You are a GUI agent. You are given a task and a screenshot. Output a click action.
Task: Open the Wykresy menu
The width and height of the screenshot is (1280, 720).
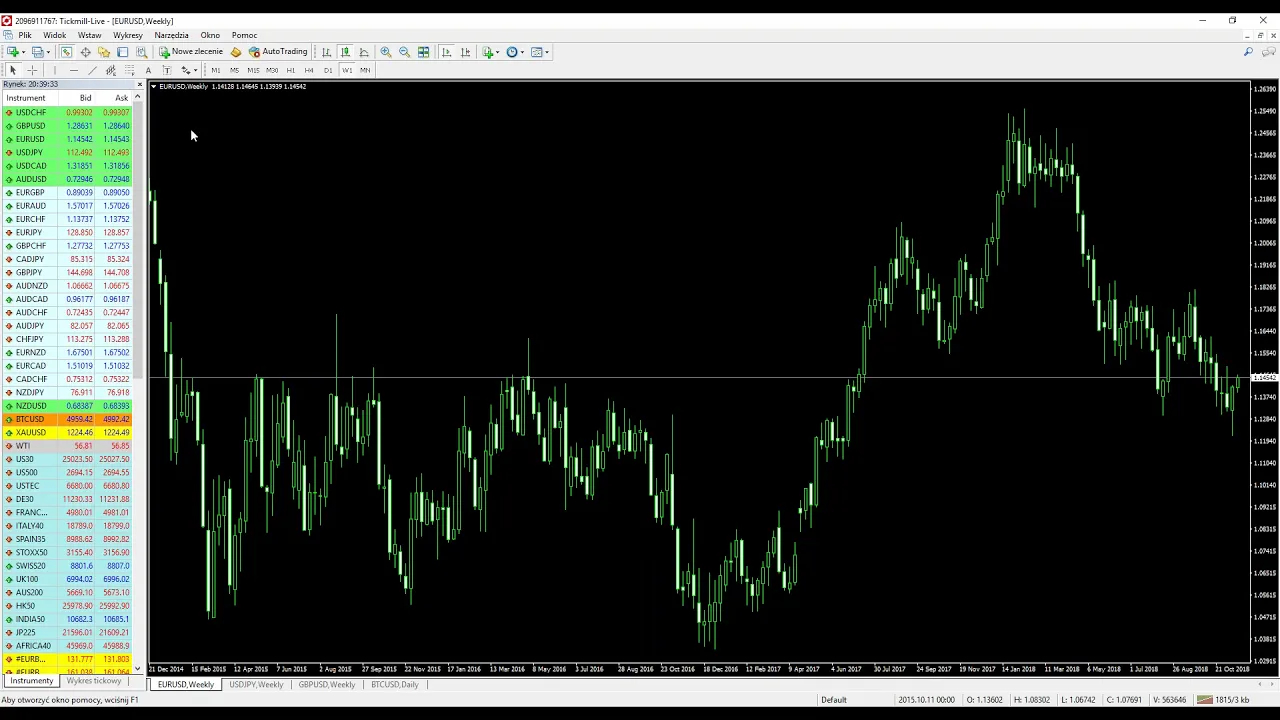(128, 35)
